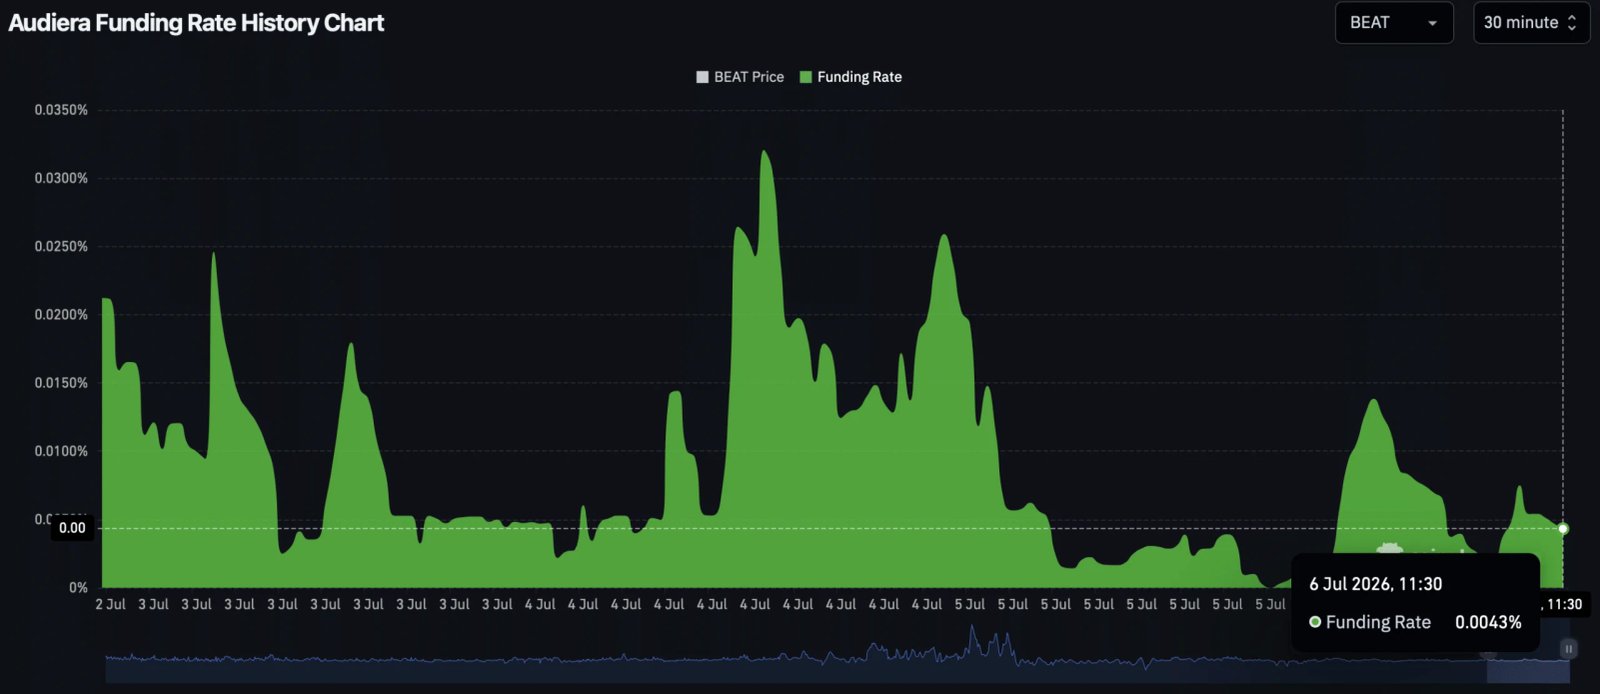Click the tooltip date 6 Jul 2026
Image resolution: width=1600 pixels, height=694 pixels.
(1350, 584)
